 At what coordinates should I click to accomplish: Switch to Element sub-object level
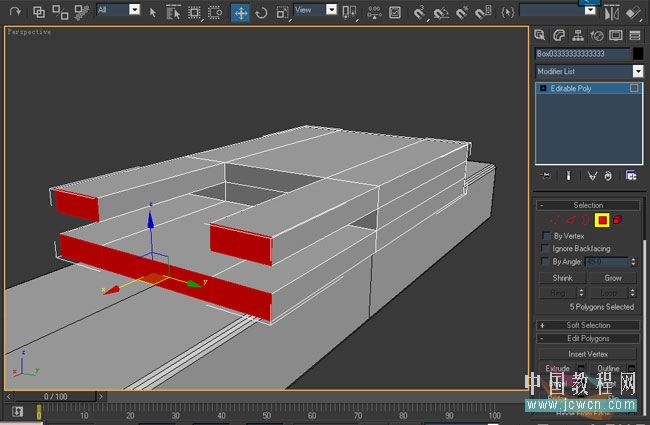coord(618,220)
